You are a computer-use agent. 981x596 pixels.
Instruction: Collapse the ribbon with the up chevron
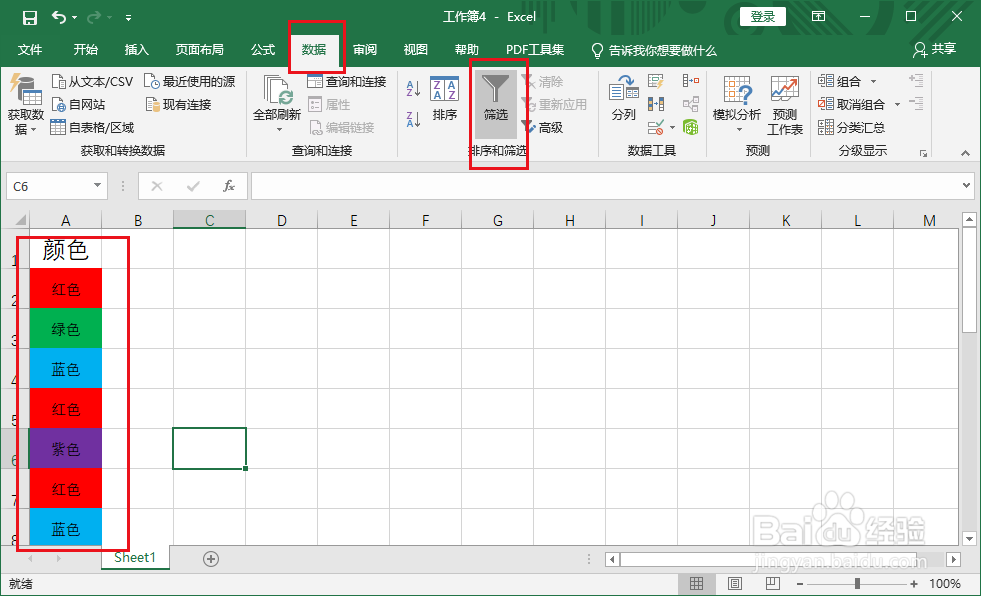coord(965,153)
